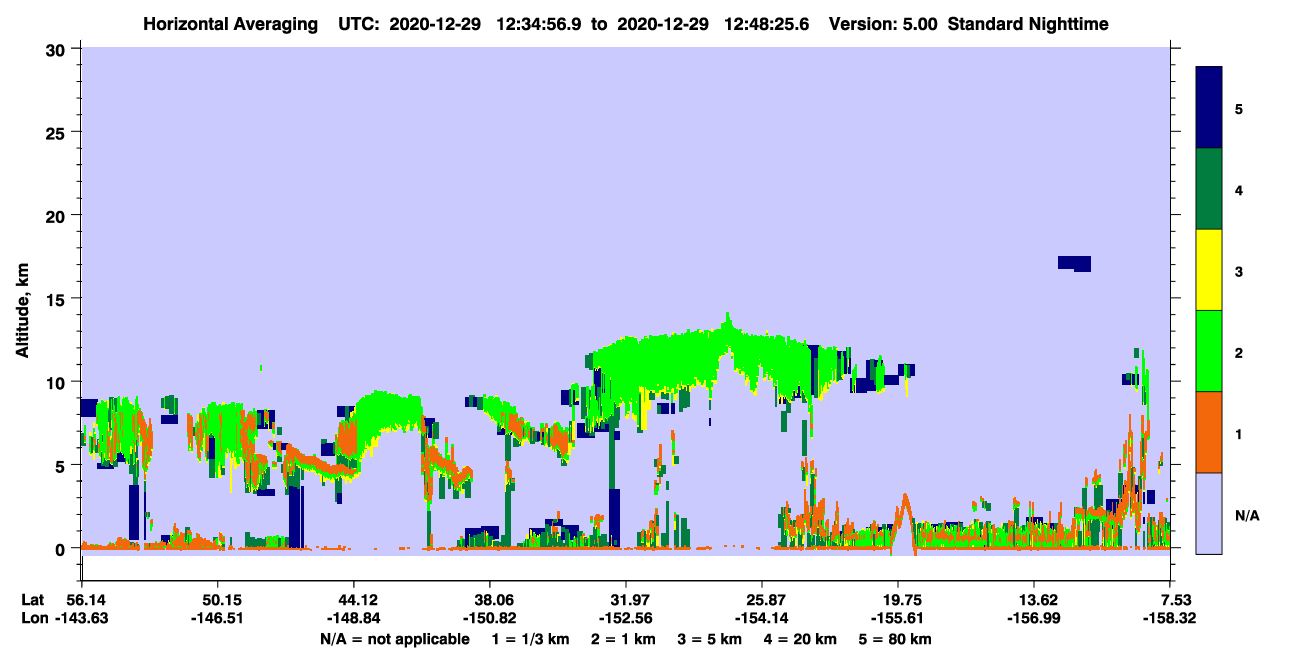The width and height of the screenshot is (1300, 667).
Task: Click the latitude value 44.12
Action: coord(353,600)
